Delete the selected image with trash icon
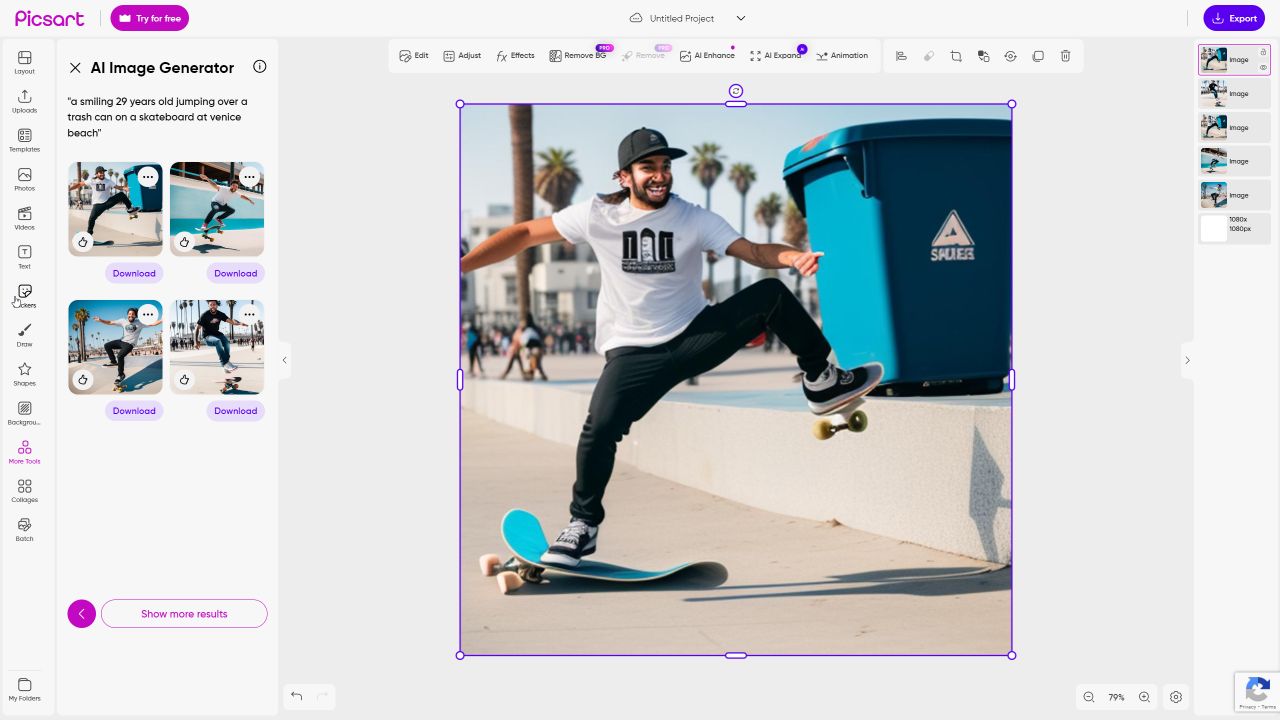The image size is (1280, 720). (1065, 56)
